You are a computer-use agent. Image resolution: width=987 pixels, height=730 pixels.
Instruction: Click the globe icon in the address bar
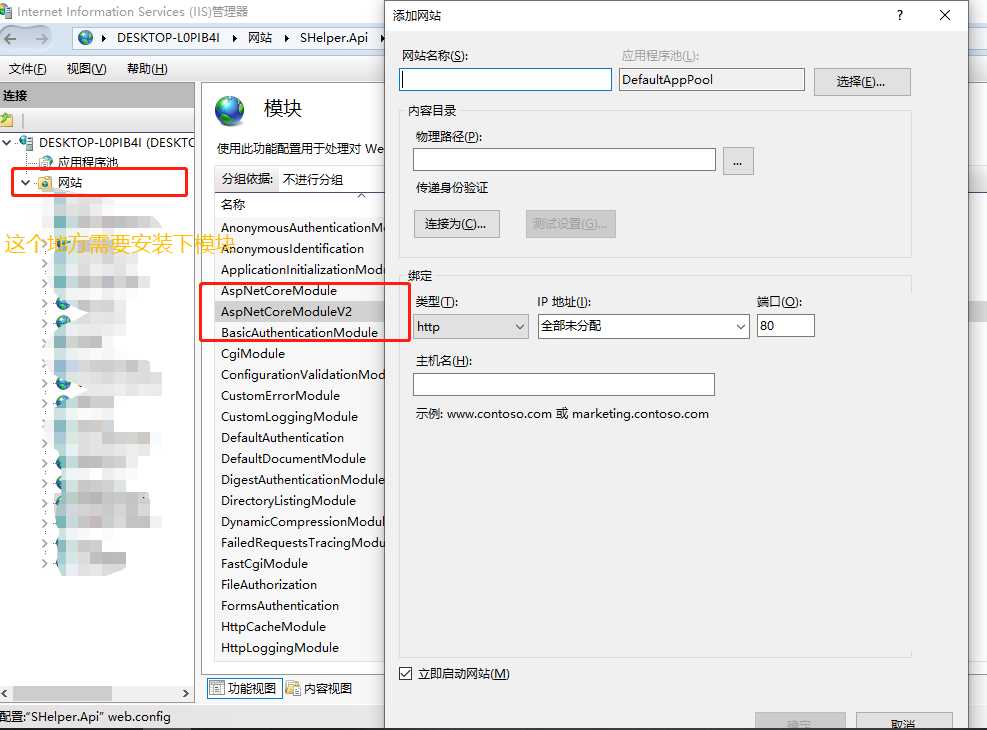point(86,38)
